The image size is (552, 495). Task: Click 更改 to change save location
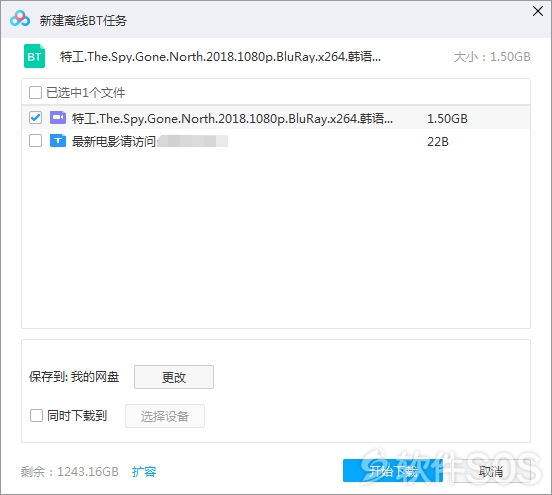[x=174, y=377]
